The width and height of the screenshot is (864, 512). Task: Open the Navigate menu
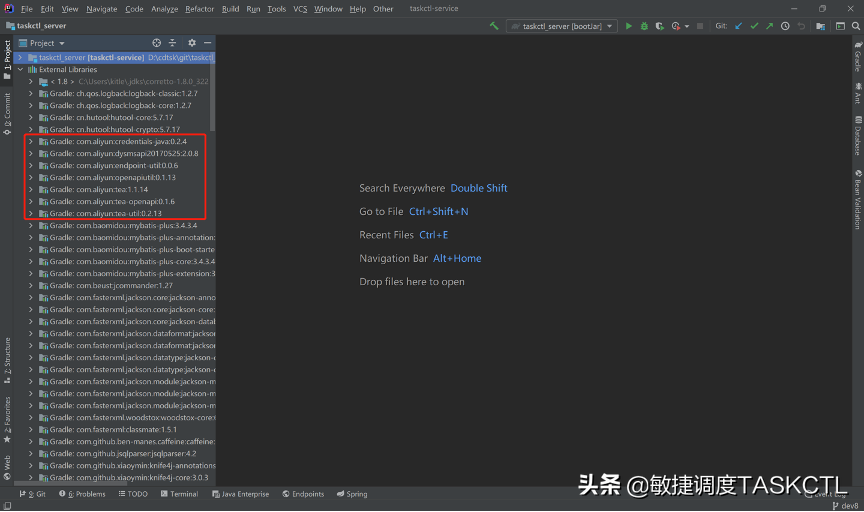coord(101,9)
